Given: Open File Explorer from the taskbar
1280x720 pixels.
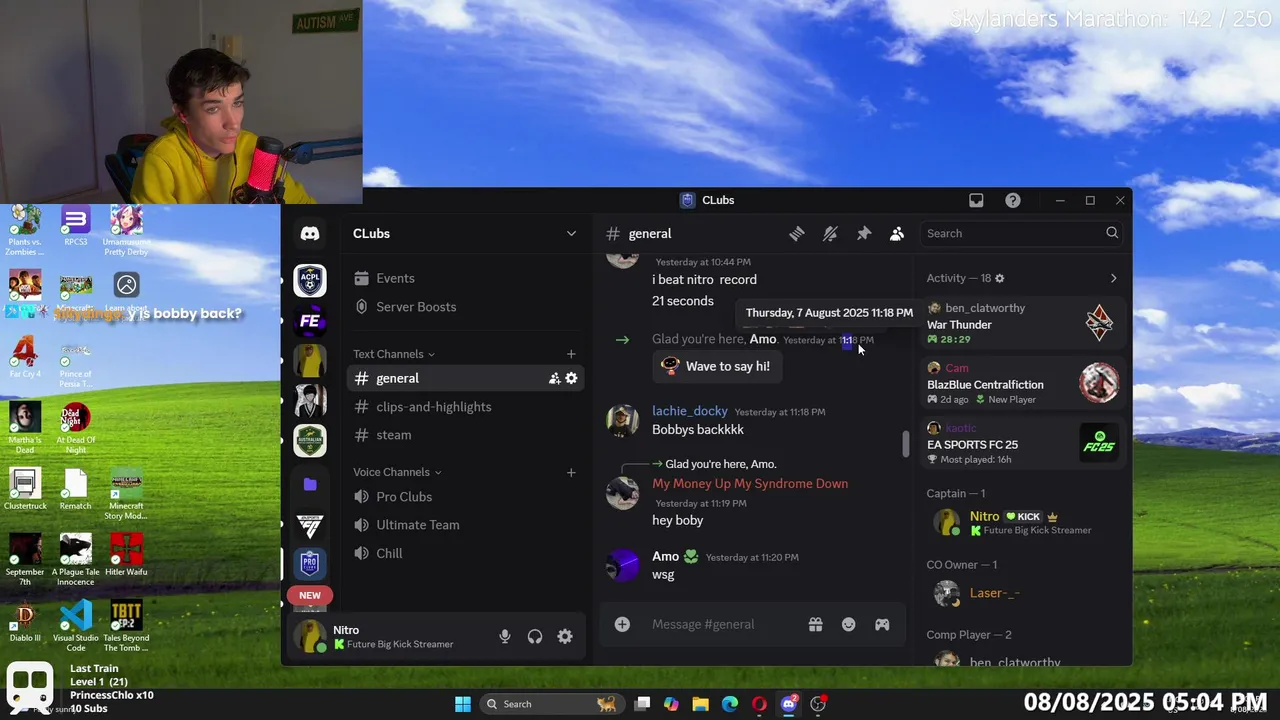Looking at the screenshot, I should coord(700,704).
